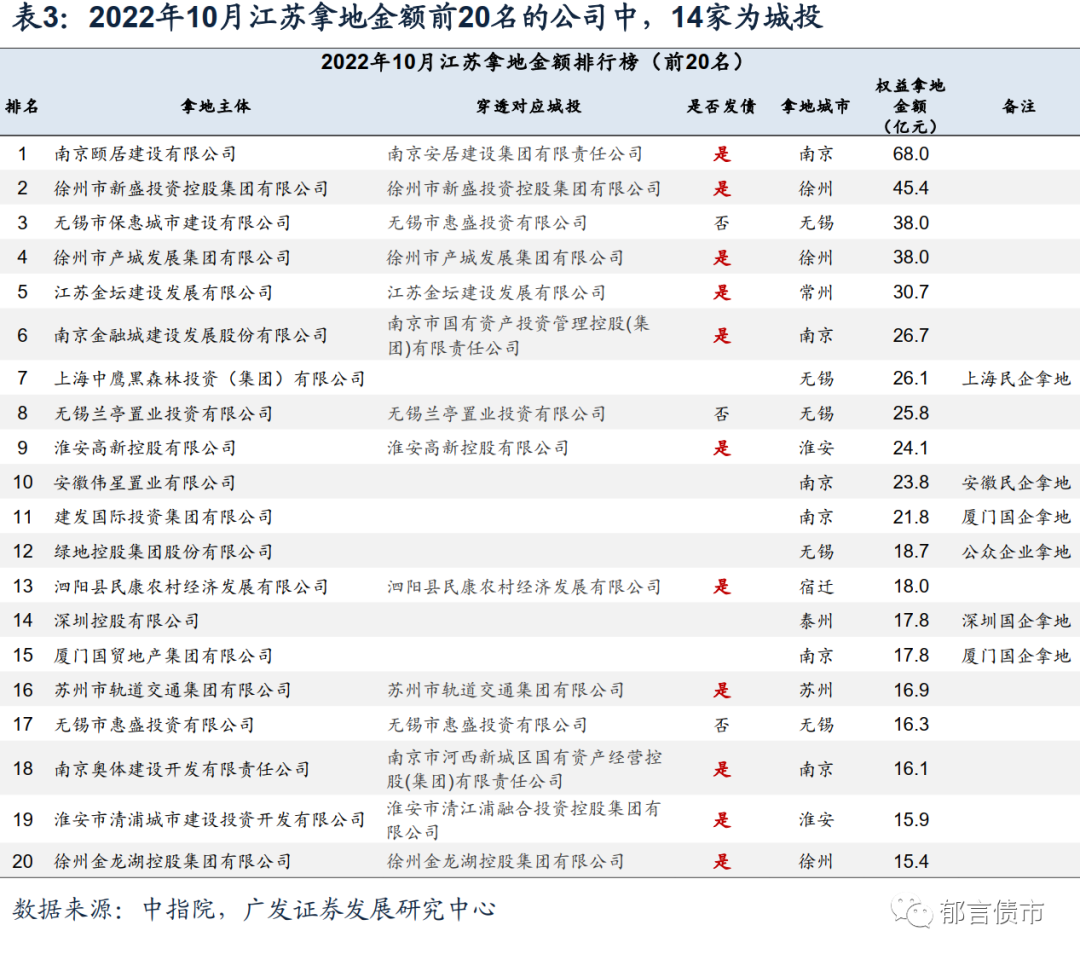Click the column header '拿地城市'
The height and width of the screenshot is (960, 1080).
816,106
